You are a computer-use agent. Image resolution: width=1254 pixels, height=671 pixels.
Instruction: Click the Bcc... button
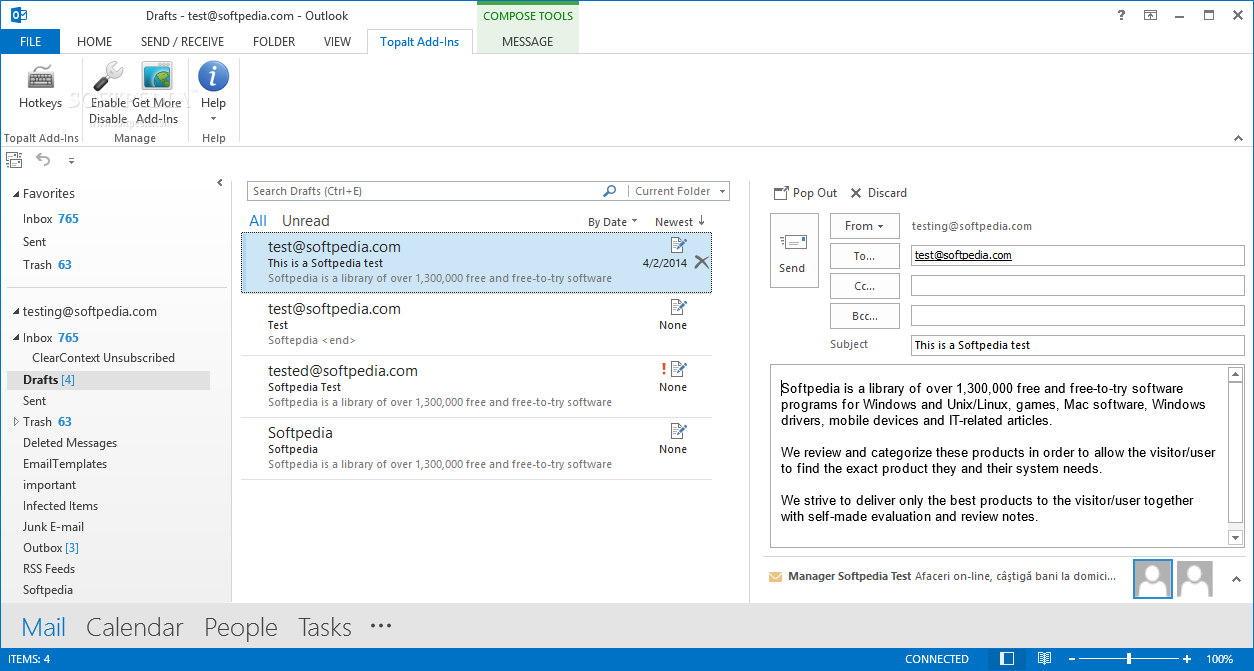pos(864,316)
